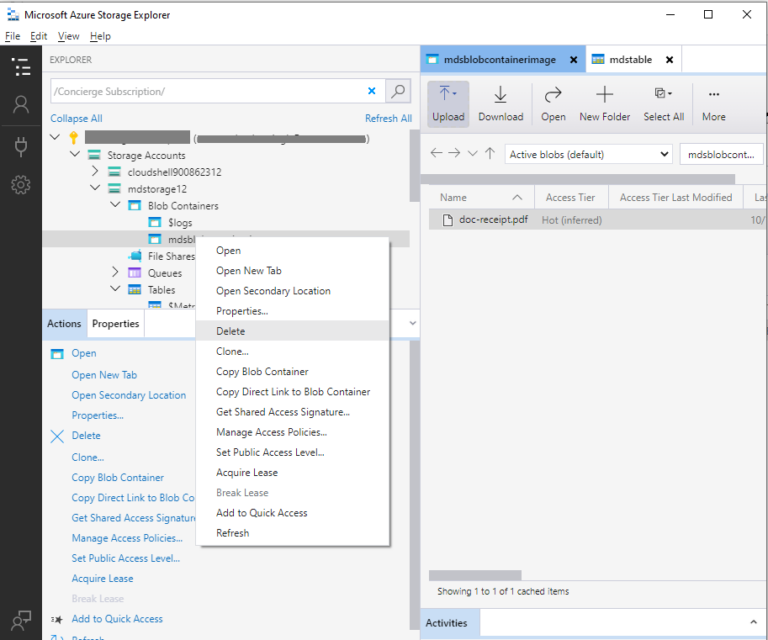Click the Download toolbar button

point(501,104)
